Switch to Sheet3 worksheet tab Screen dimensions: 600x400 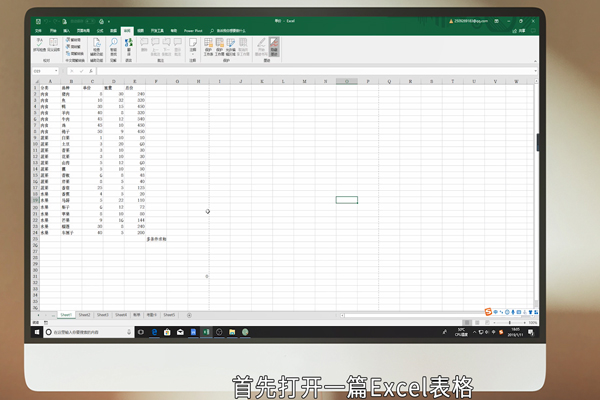tap(103, 315)
